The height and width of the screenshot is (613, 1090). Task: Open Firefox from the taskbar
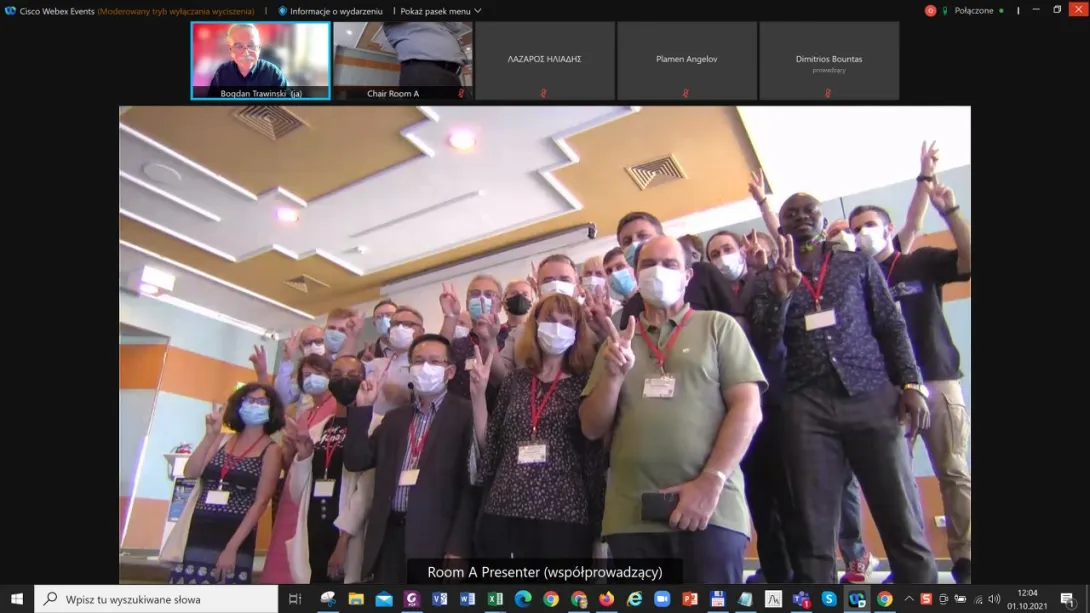coord(606,599)
